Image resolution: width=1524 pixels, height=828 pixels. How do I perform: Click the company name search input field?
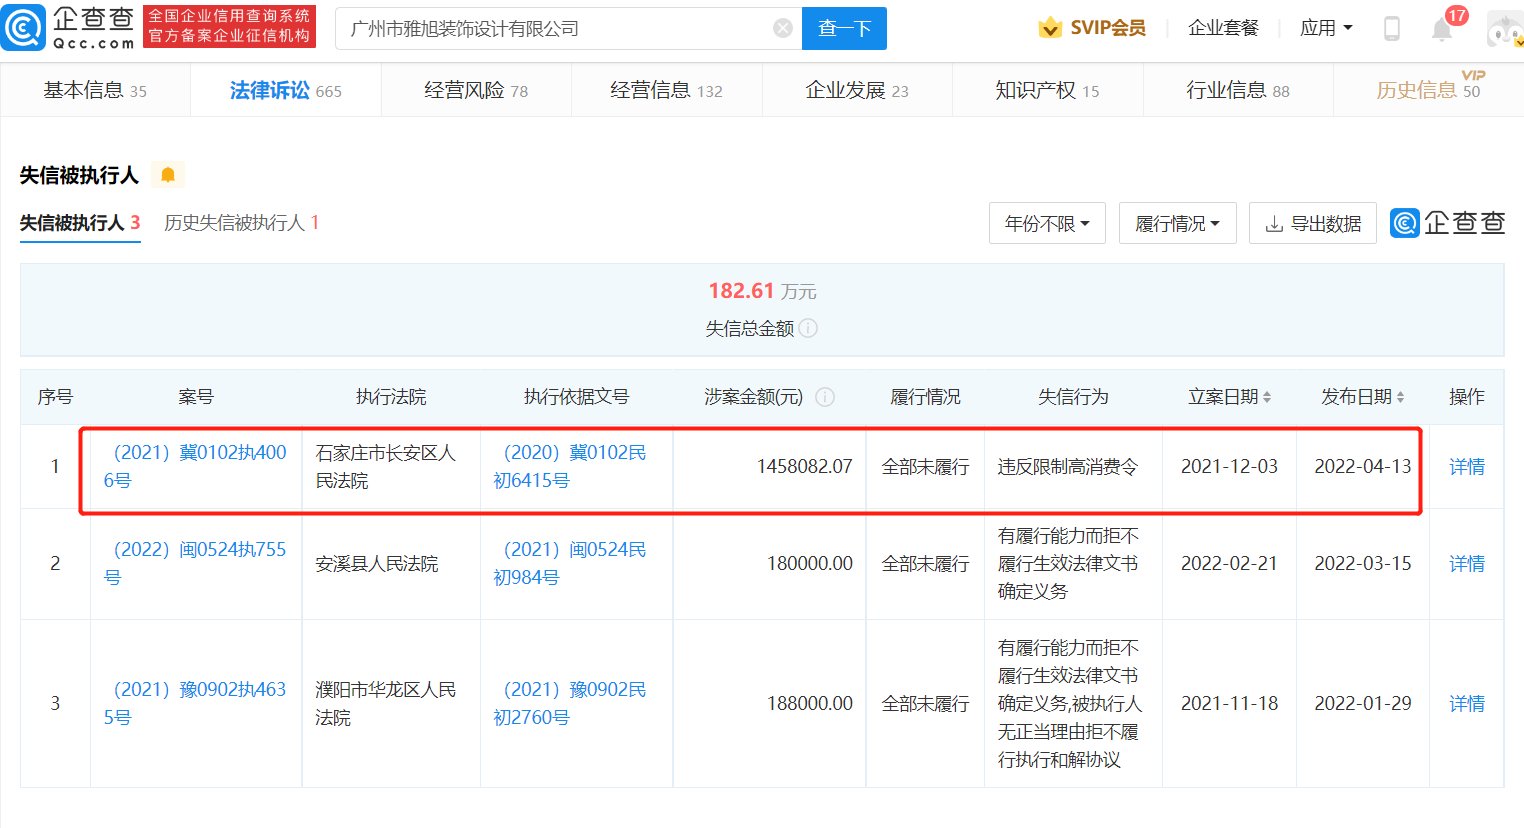point(556,28)
